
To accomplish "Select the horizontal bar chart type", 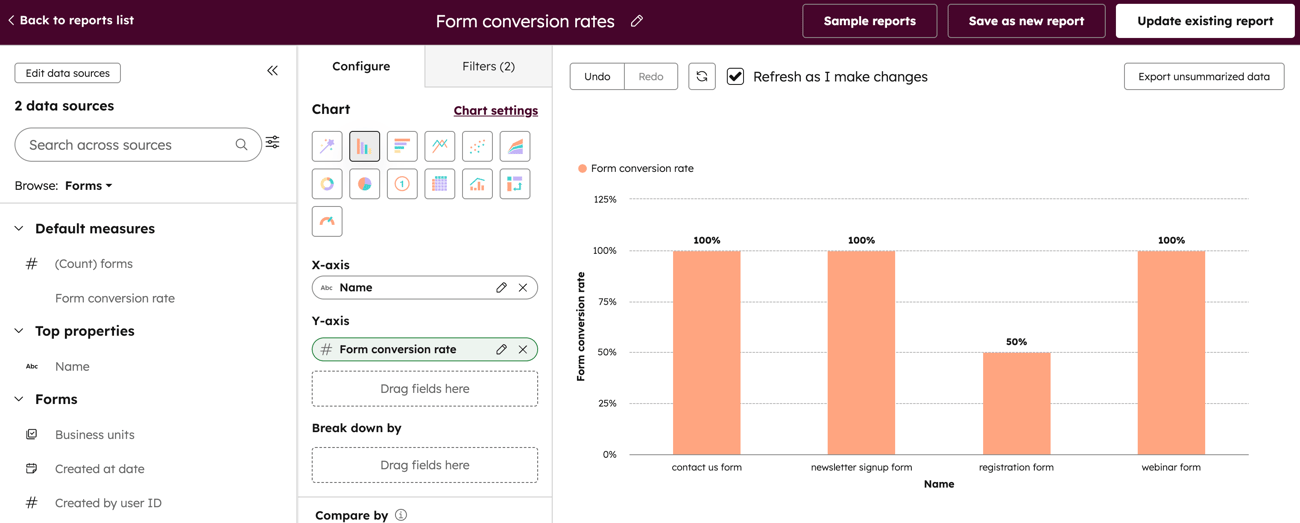I will (x=402, y=147).
